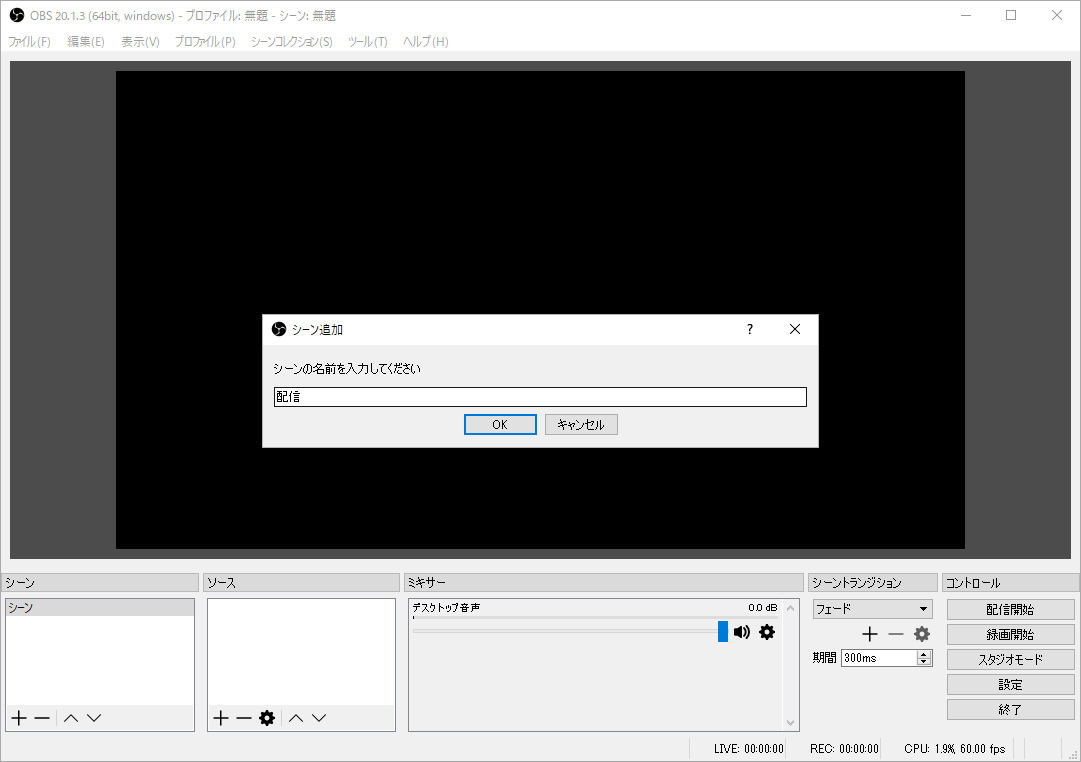
Task: Click the 300ms duration field
Action: [880, 658]
